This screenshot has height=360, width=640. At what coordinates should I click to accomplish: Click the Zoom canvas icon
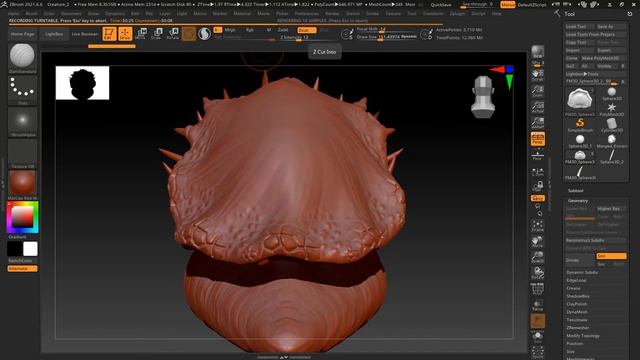coord(538,91)
